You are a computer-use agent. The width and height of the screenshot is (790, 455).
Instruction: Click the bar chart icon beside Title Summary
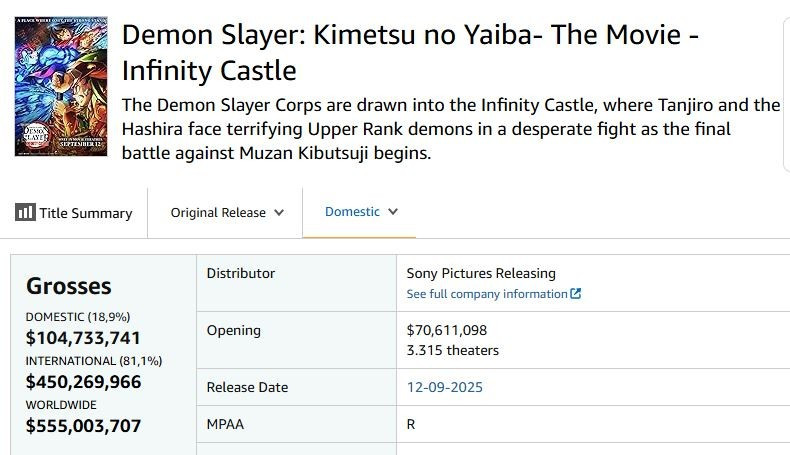[25, 212]
